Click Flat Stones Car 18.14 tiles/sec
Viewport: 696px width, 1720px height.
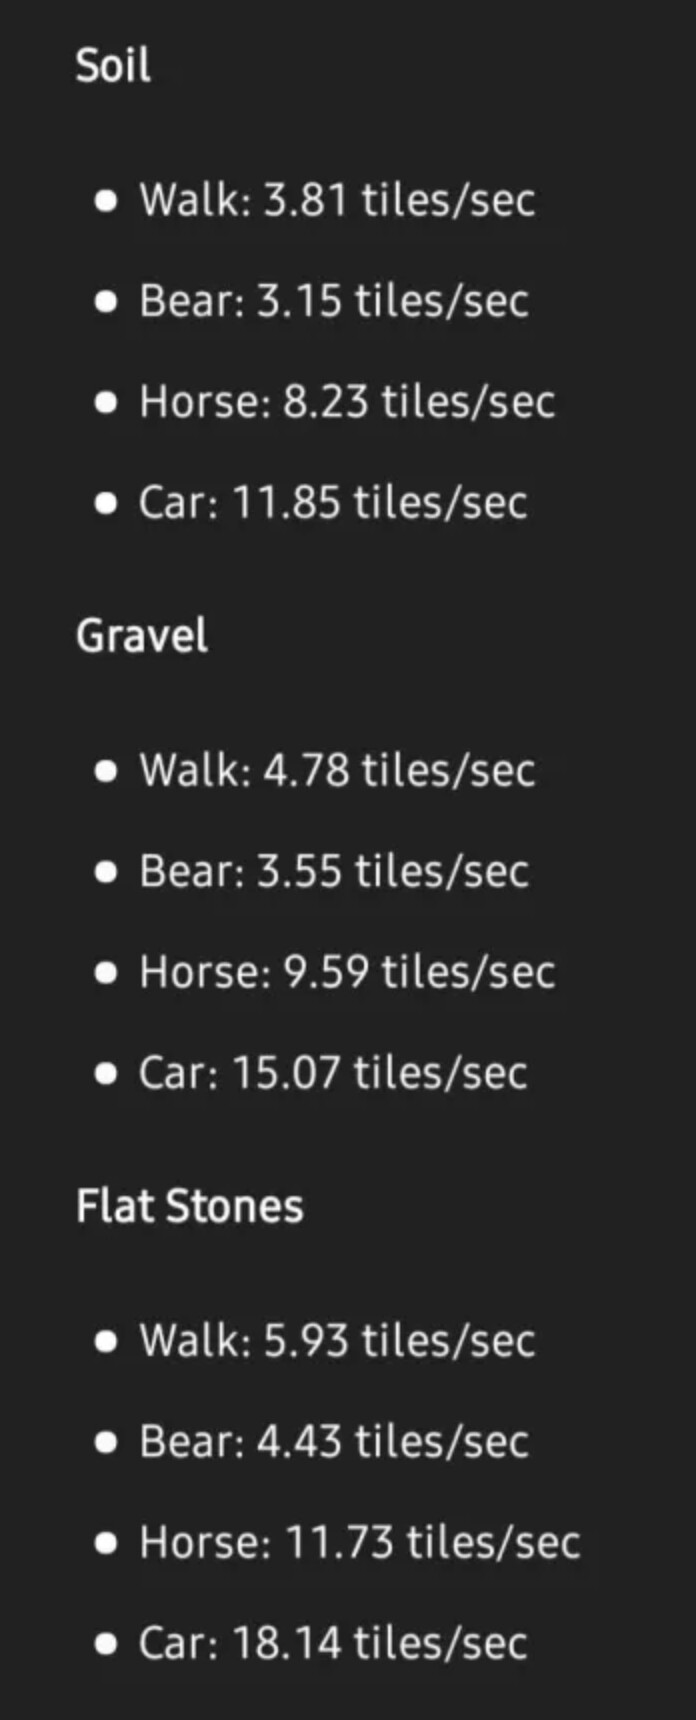coord(333,1643)
